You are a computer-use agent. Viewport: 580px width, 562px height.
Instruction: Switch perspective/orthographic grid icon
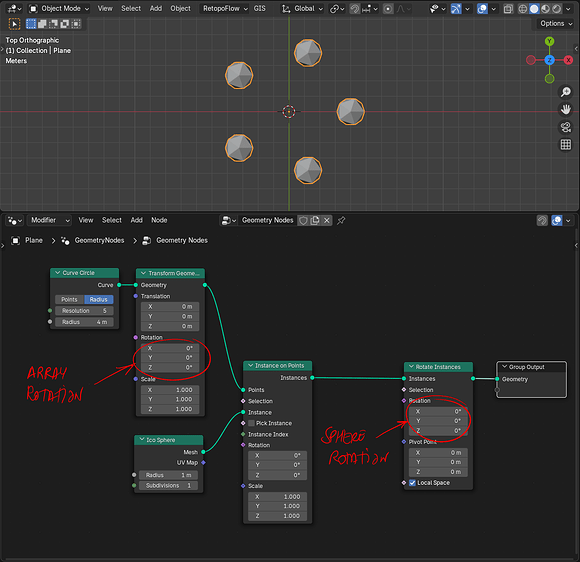tap(566, 145)
